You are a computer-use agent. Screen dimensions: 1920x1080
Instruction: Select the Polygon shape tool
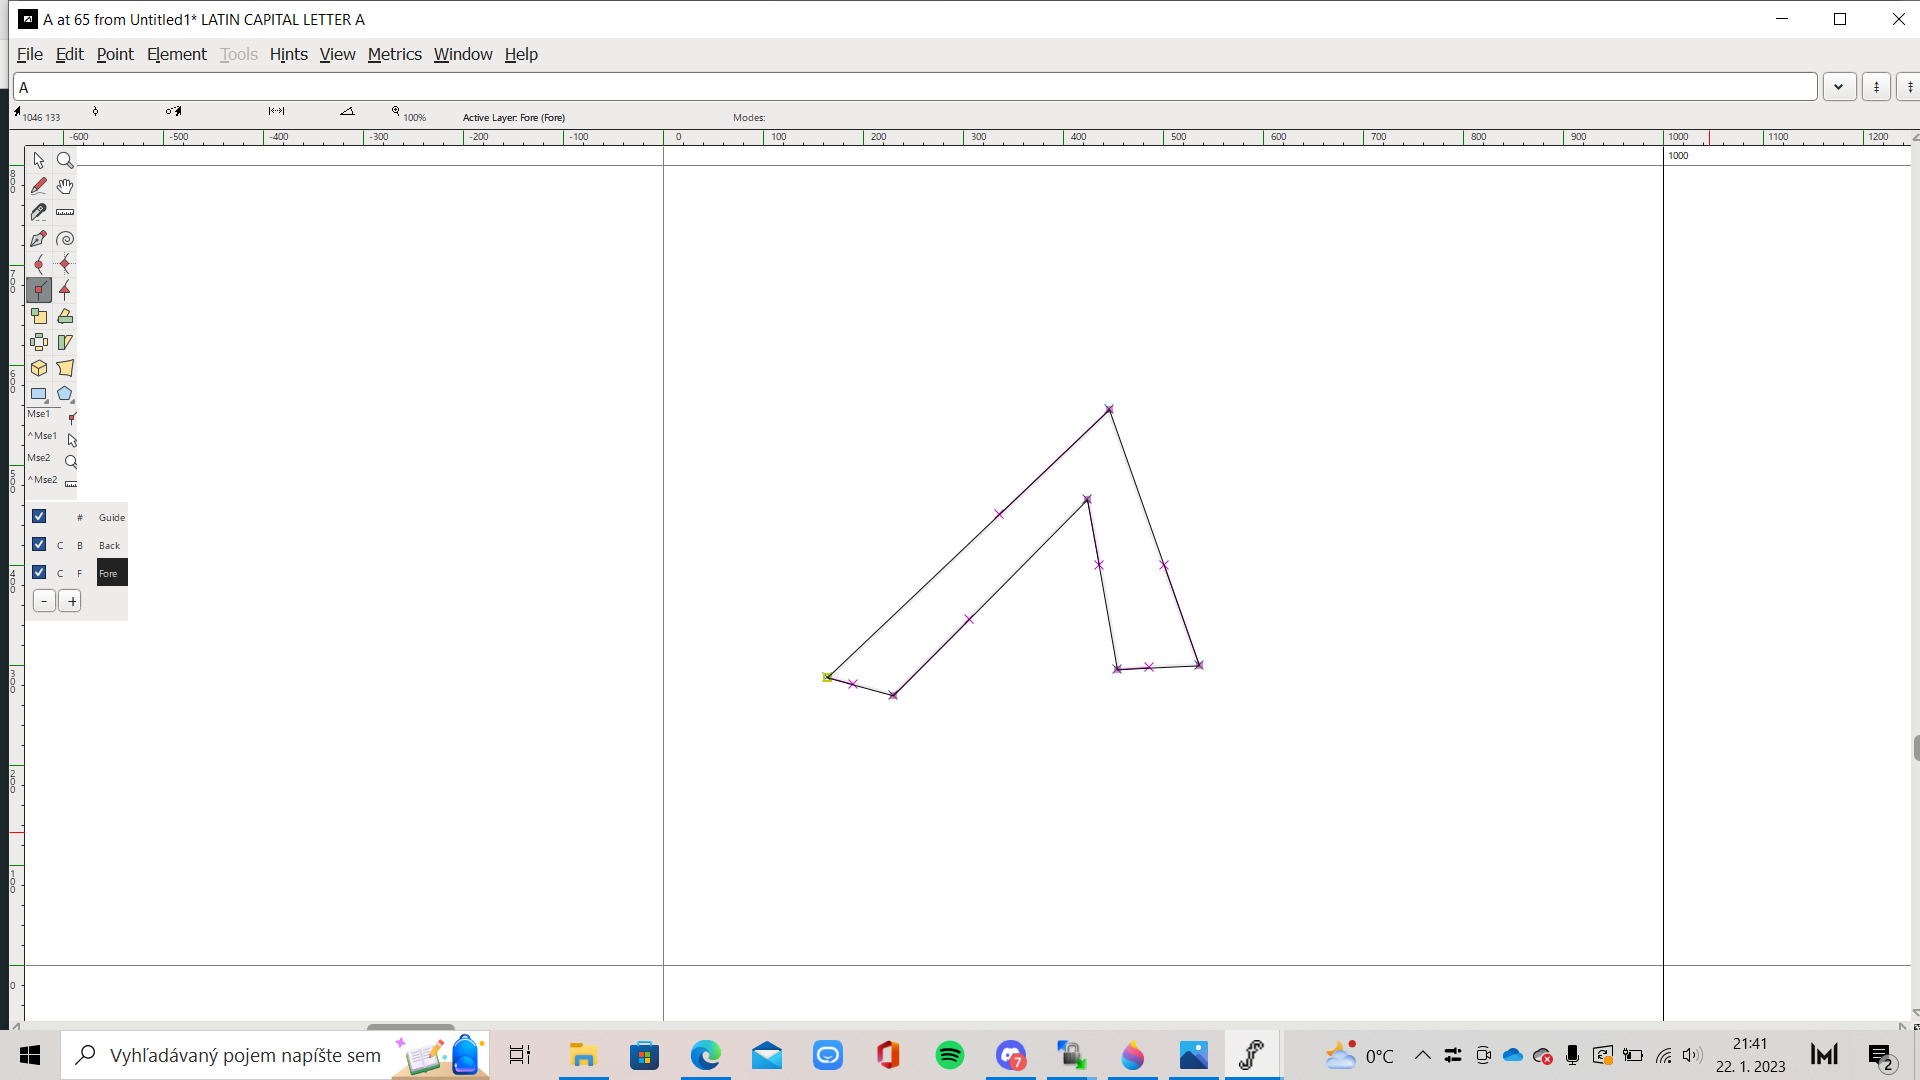click(65, 394)
